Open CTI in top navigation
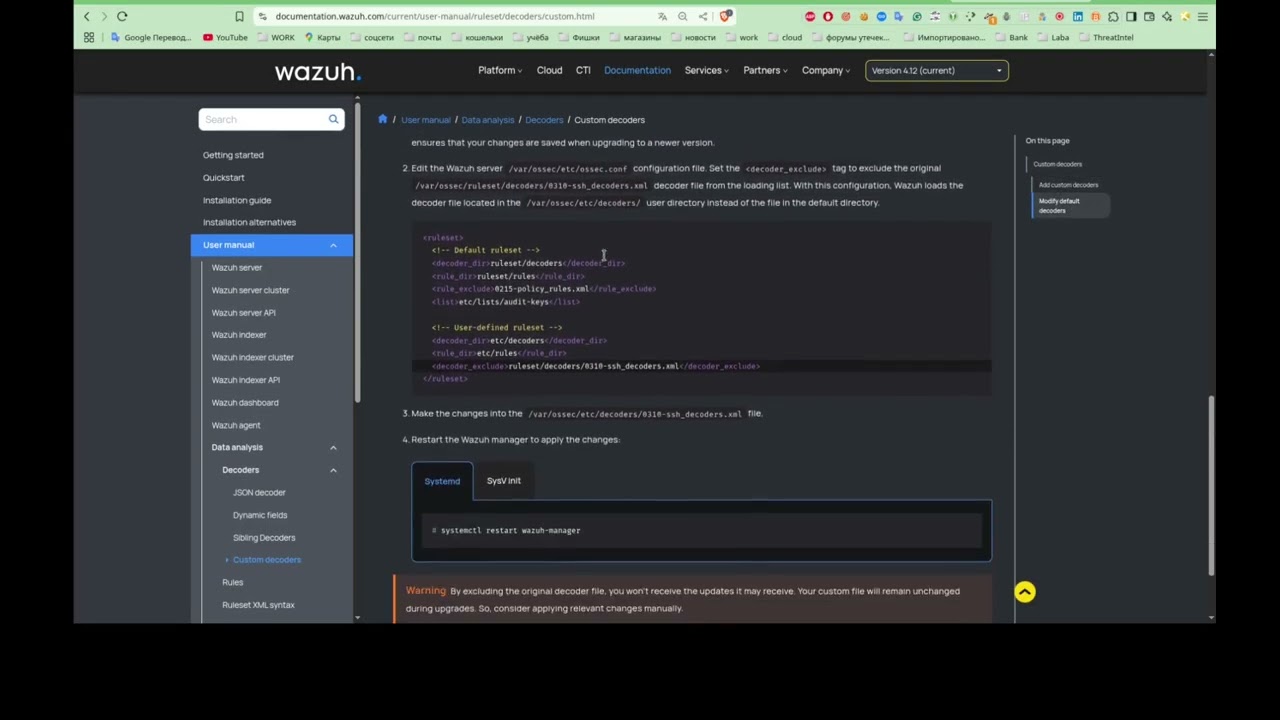Screen dimensions: 1280x720 [x=583, y=70]
